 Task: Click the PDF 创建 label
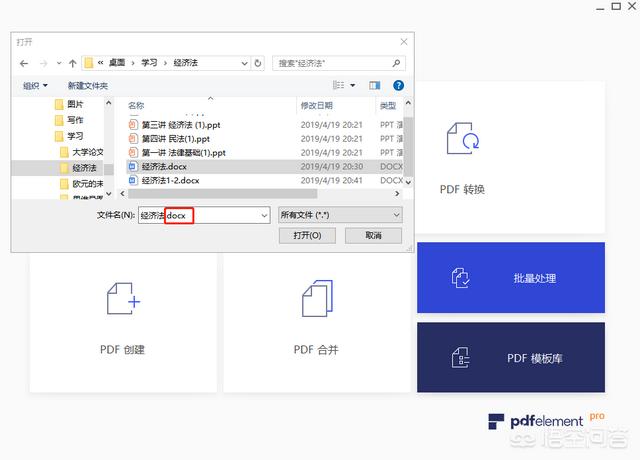click(122, 350)
